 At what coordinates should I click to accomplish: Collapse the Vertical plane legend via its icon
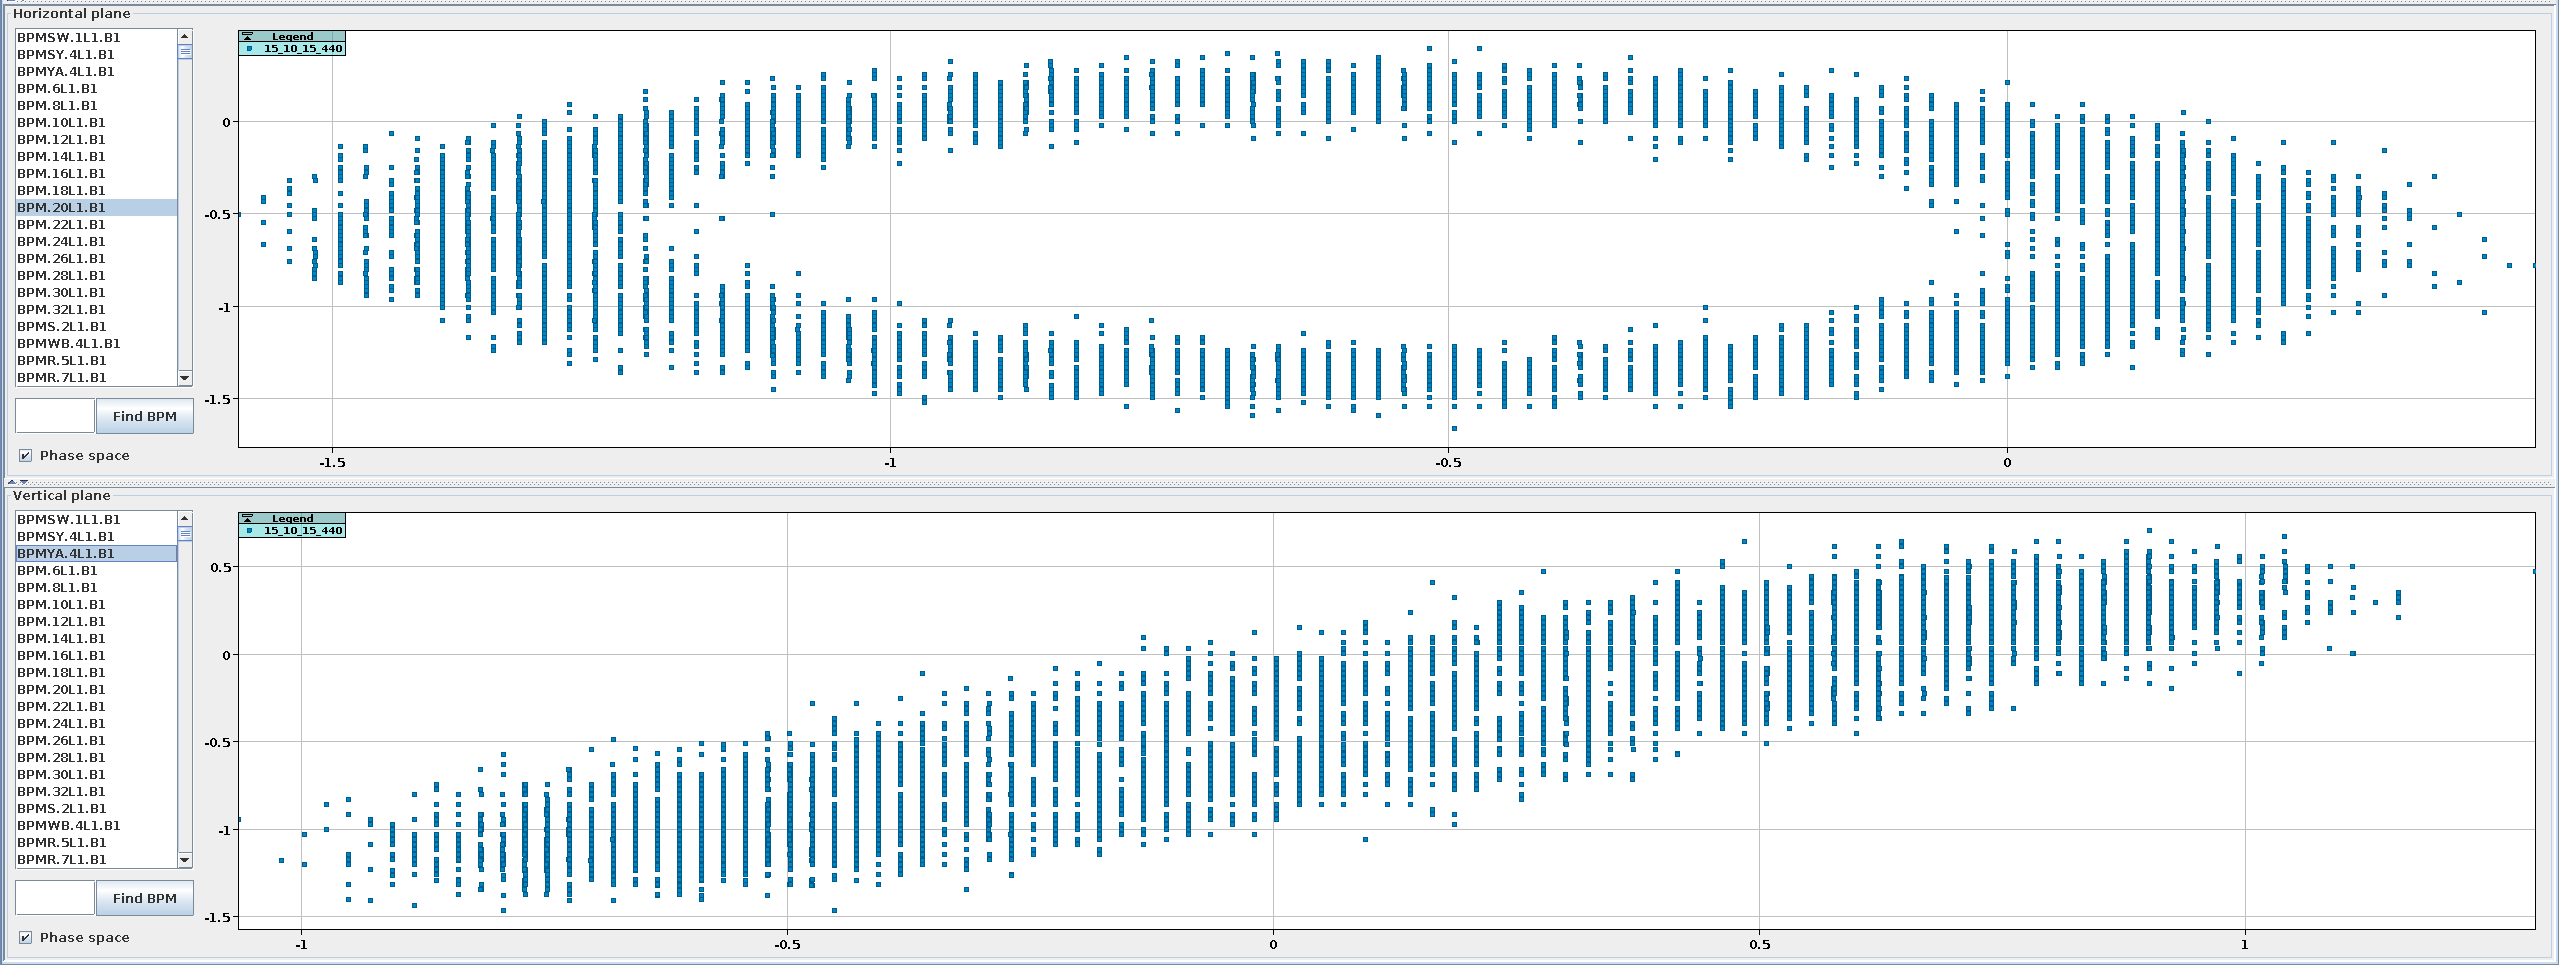click(247, 518)
